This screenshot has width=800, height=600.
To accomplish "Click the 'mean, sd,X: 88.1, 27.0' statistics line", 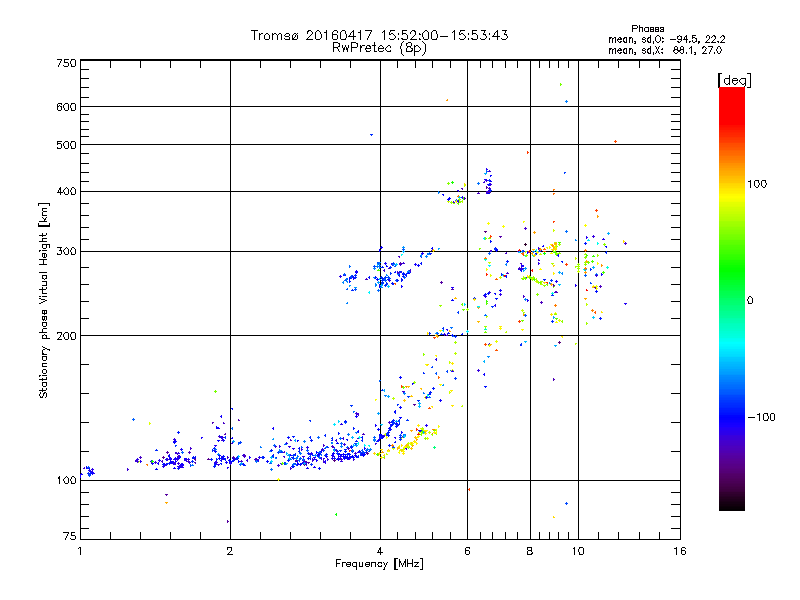I will click(x=665, y=50).
